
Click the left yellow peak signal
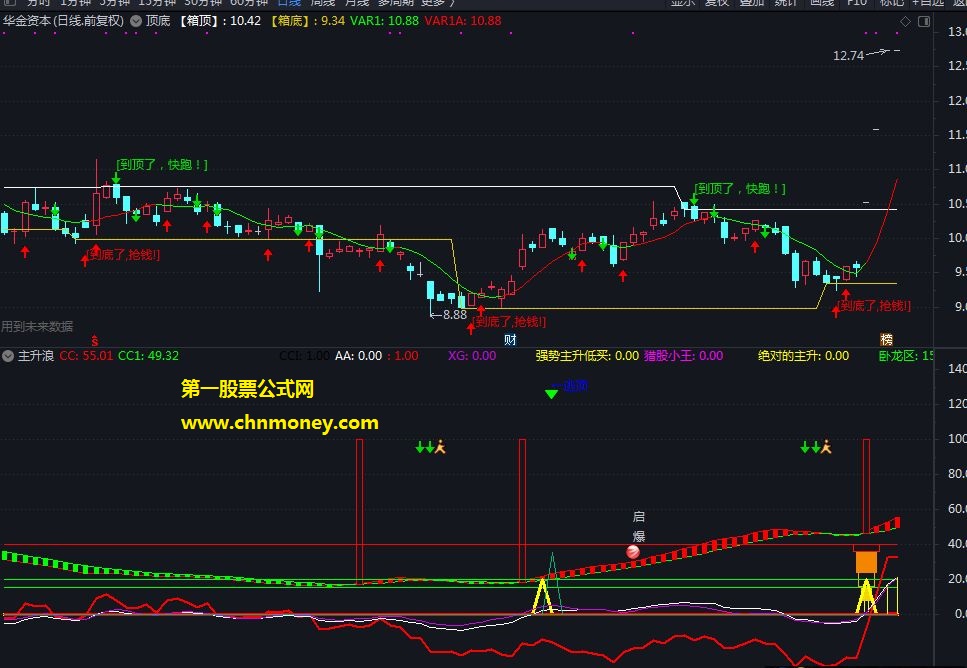point(542,596)
